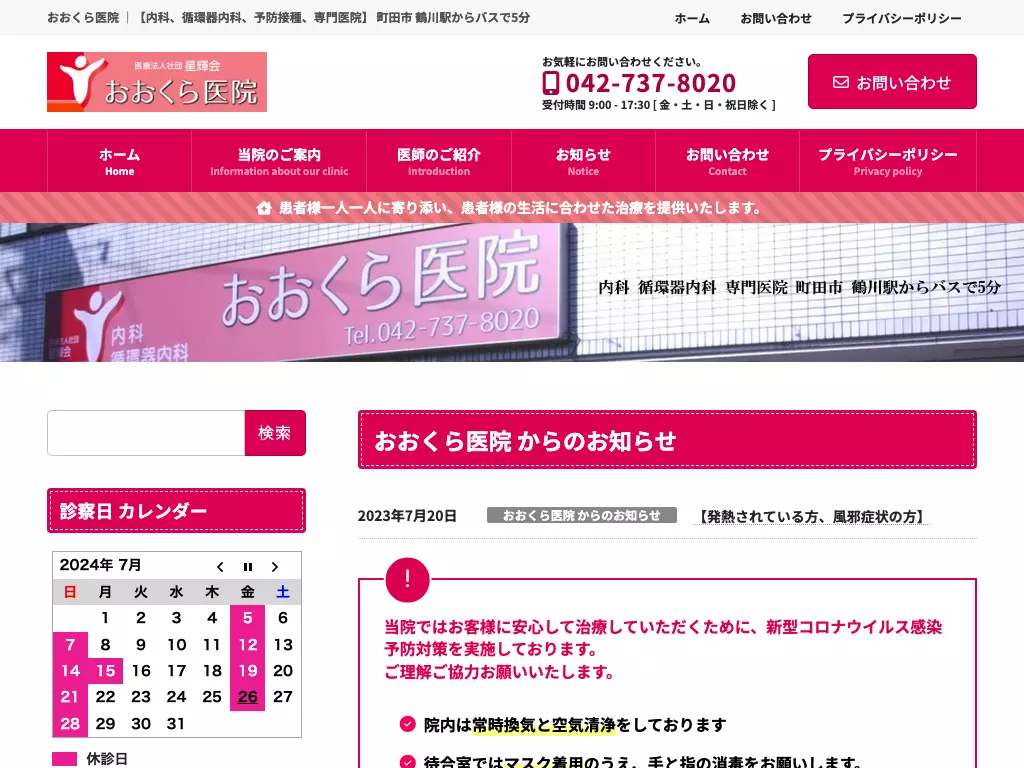Go to next month in calendar

tap(275, 567)
